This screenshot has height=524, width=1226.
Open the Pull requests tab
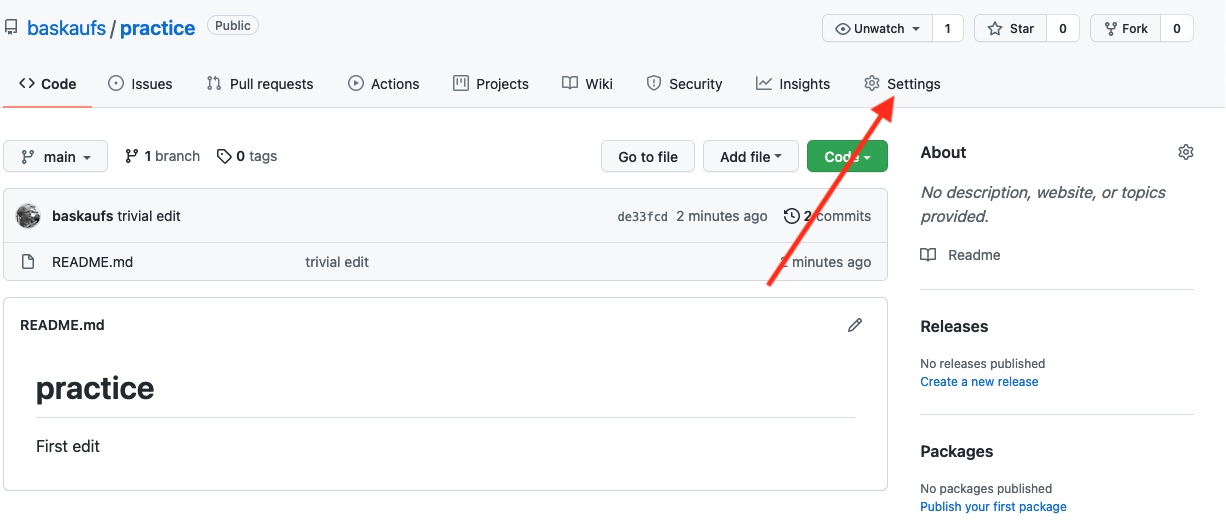[x=260, y=84]
